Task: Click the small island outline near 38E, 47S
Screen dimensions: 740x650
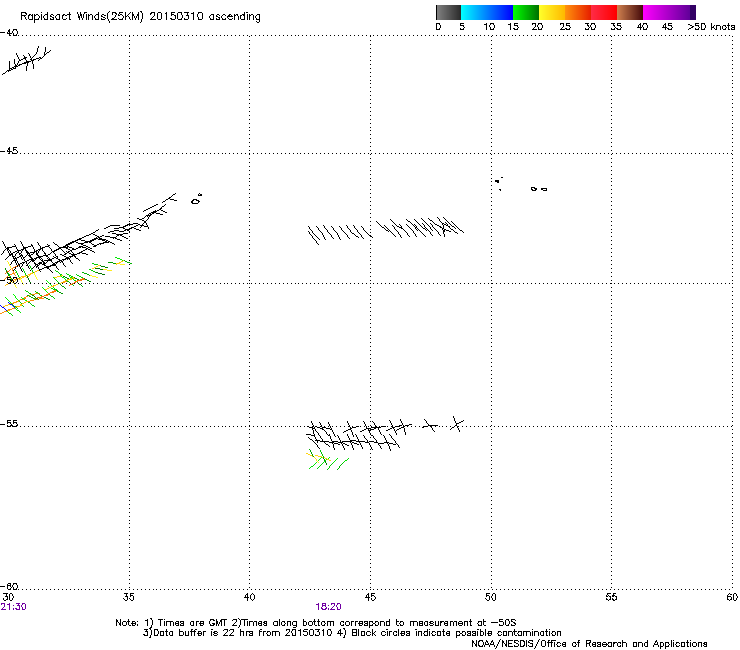Action: click(196, 200)
